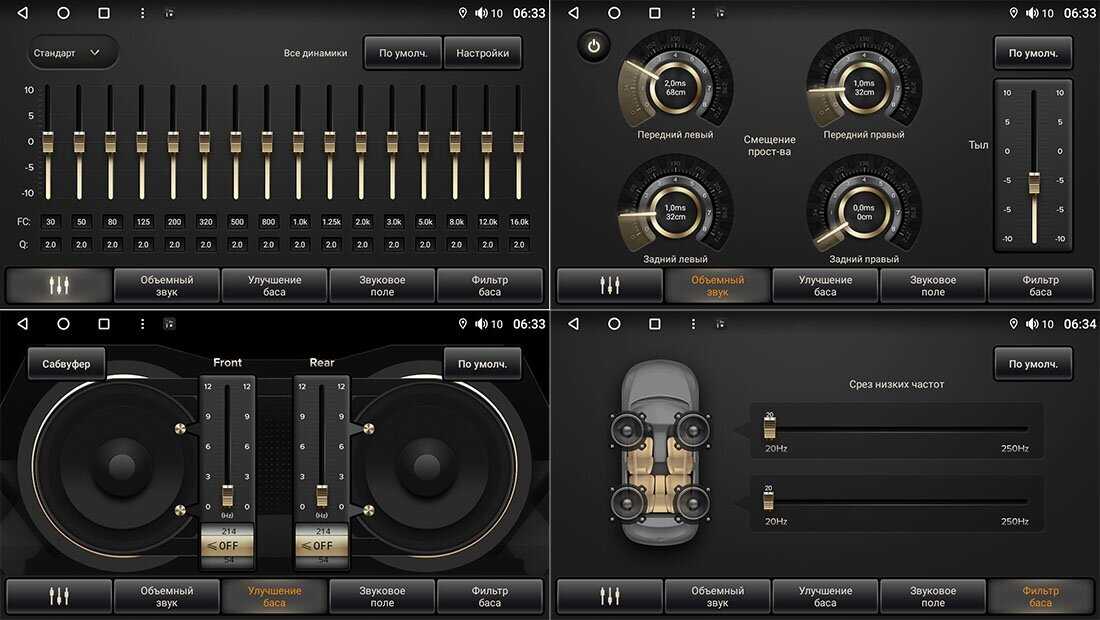
Task: Click the orange Фильтр баса tab
Action: pos(1040,596)
